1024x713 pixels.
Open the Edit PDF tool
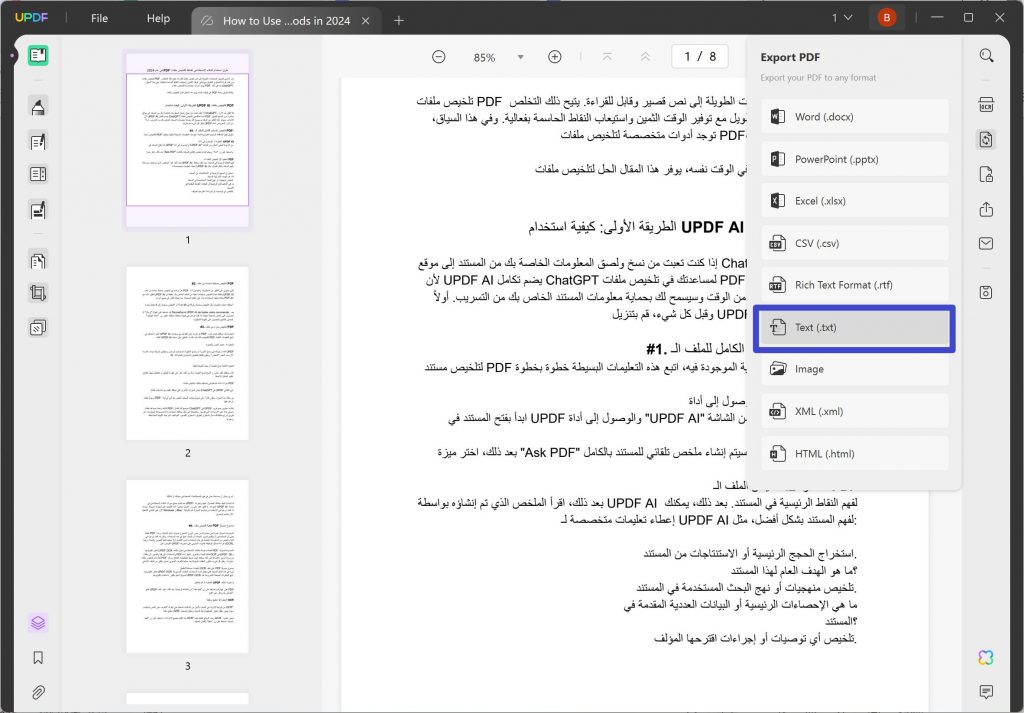coord(37,141)
